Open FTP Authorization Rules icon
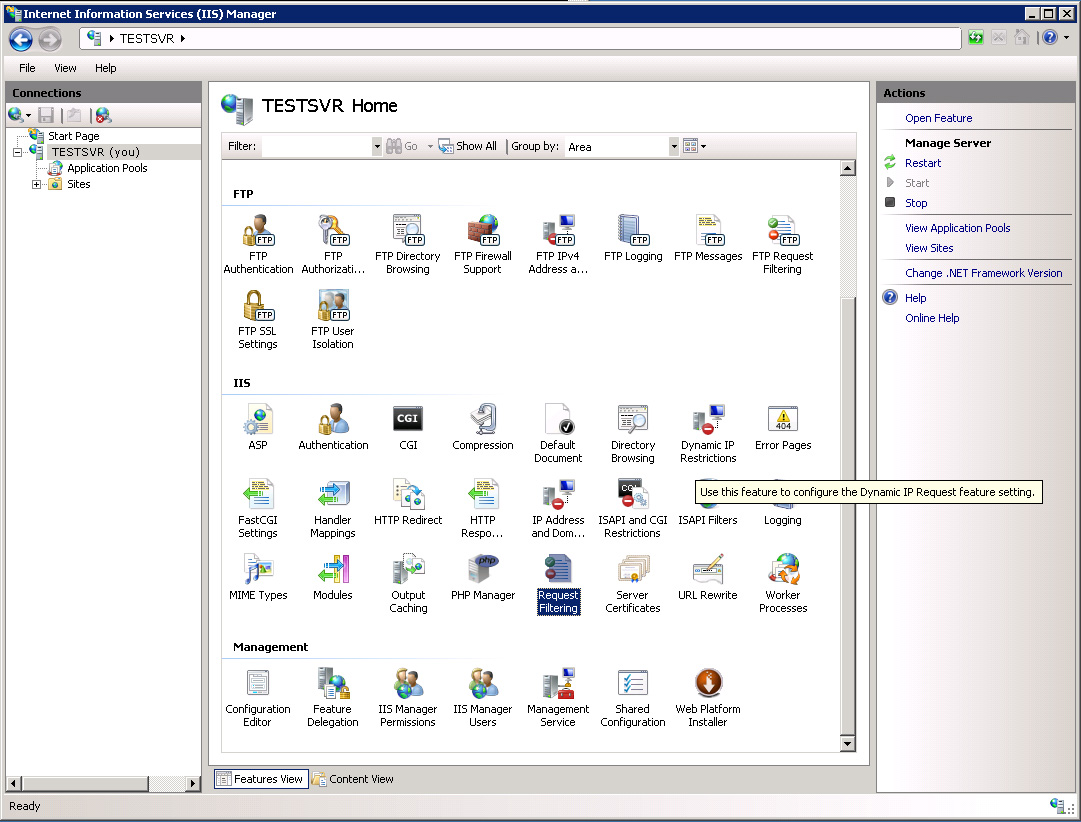 click(333, 244)
